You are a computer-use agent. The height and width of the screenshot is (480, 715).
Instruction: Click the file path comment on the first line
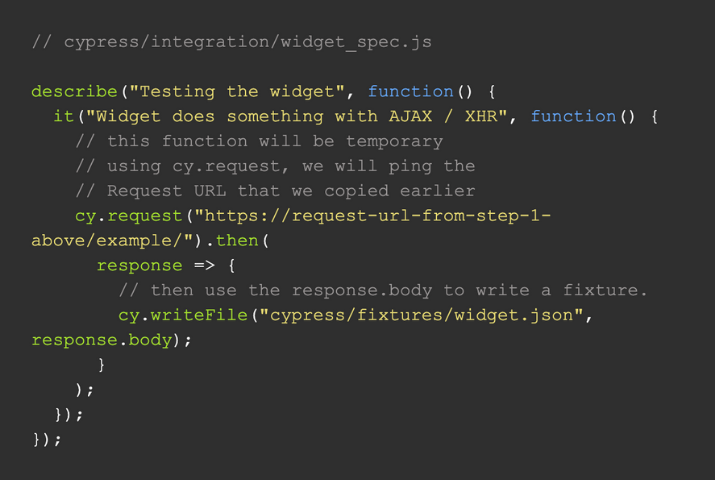pos(231,42)
